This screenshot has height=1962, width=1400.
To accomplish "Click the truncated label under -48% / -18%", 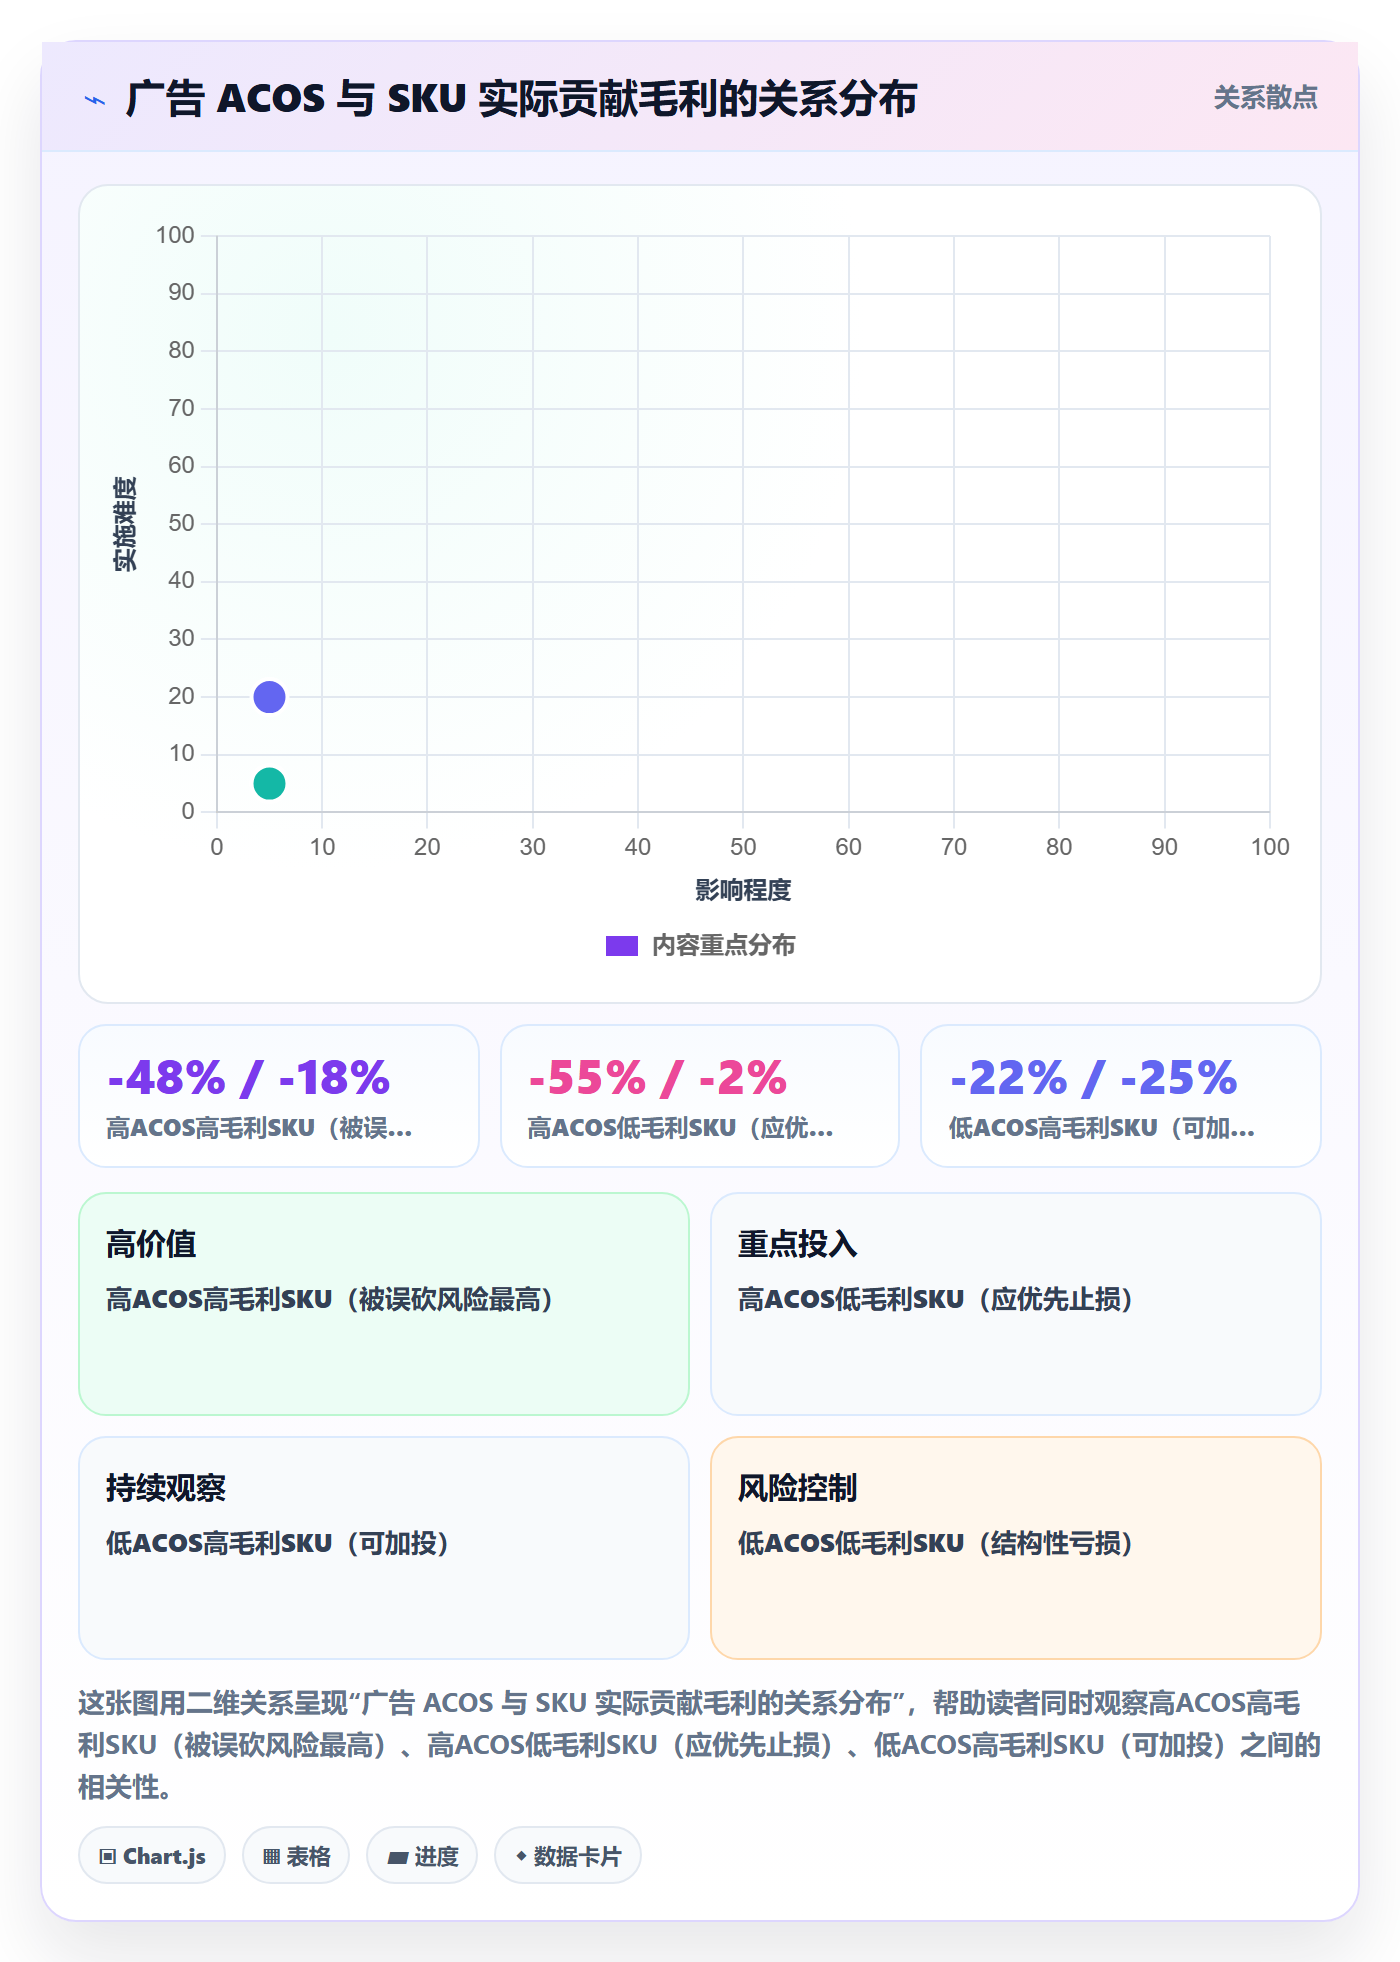I will coord(259,1128).
